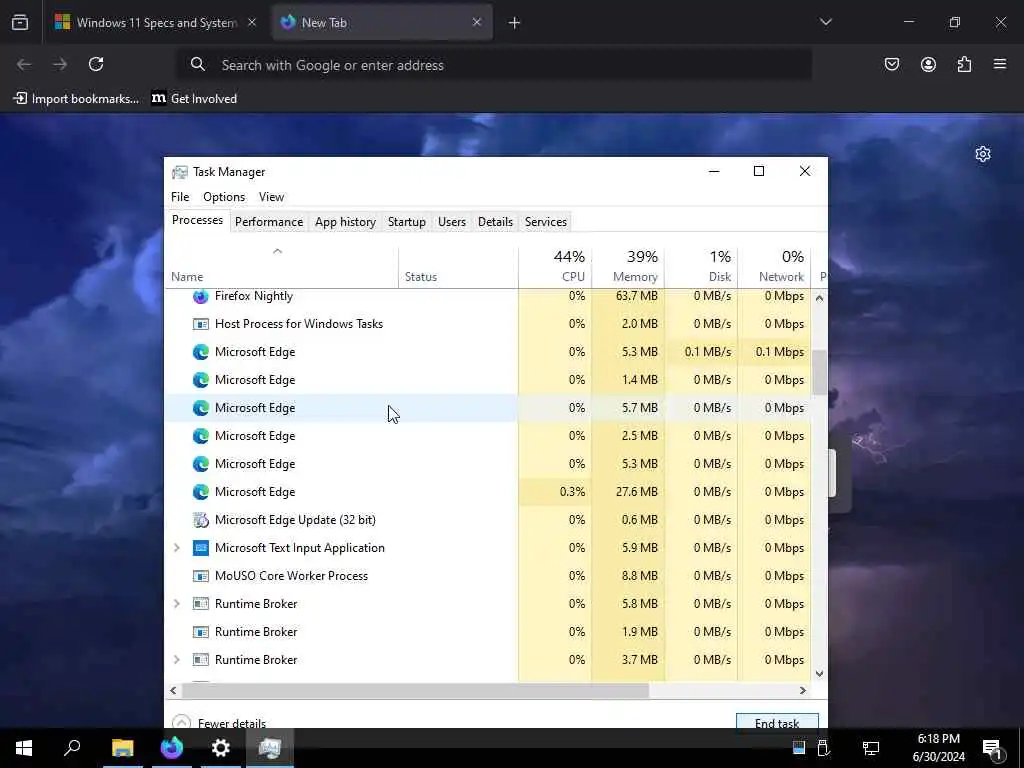Click the Firefox view icon in tab strip
Image resolution: width=1024 pixels, height=768 pixels.
(20, 22)
